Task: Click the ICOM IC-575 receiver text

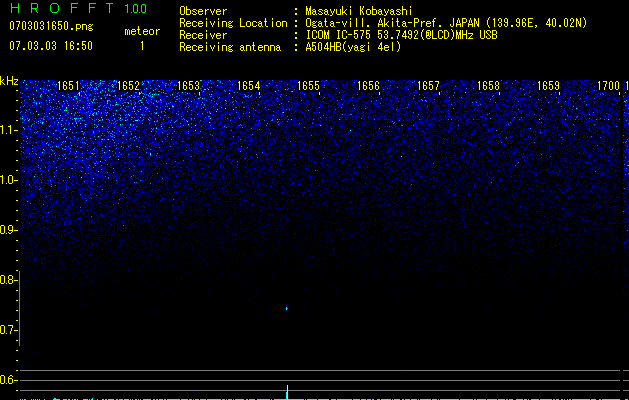Action: click(x=401, y=35)
